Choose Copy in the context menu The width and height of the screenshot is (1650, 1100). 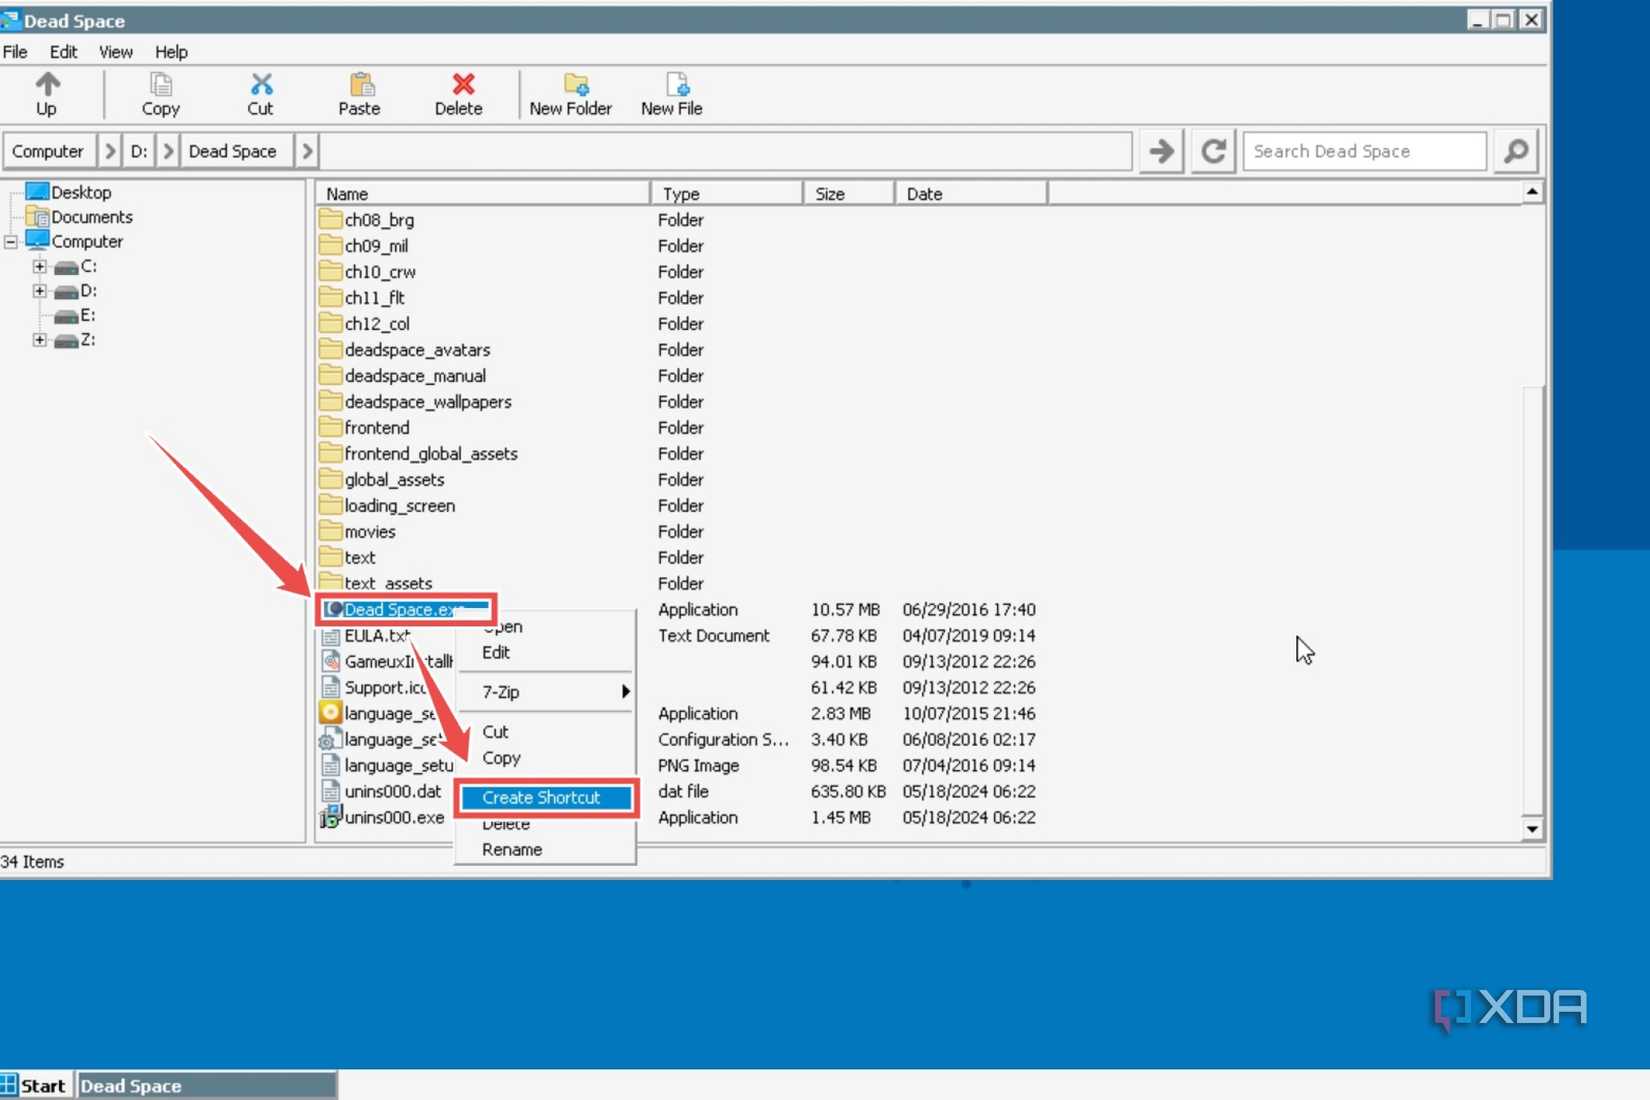[546, 758]
